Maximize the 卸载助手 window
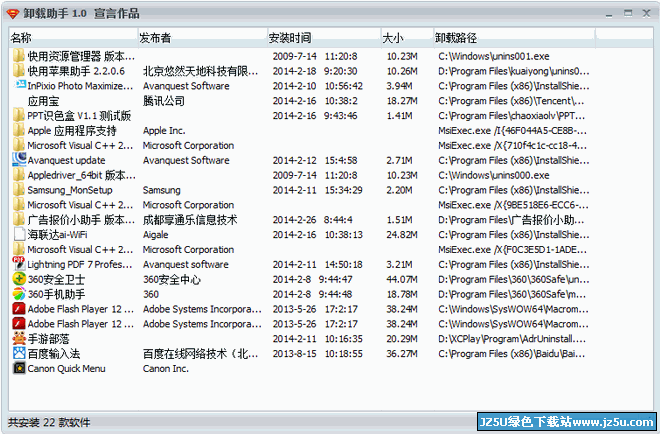 pyautogui.click(x=628, y=13)
